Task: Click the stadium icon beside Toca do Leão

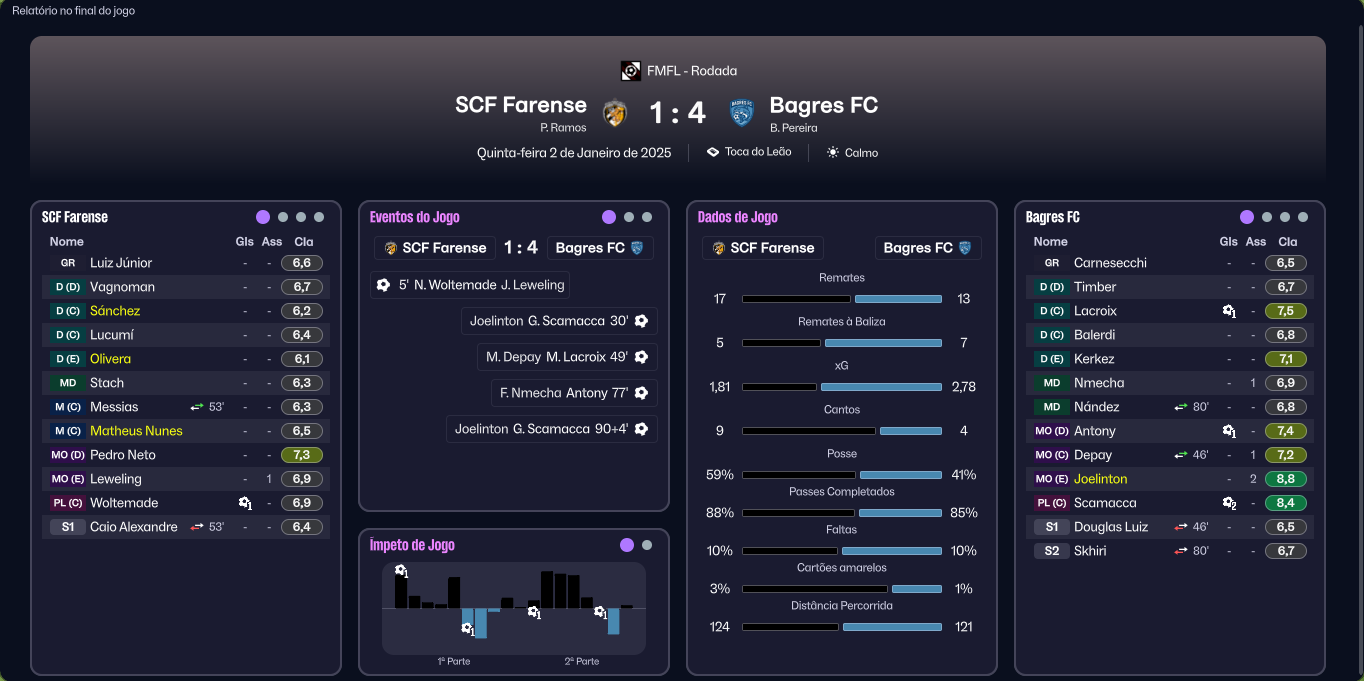Action: click(713, 153)
